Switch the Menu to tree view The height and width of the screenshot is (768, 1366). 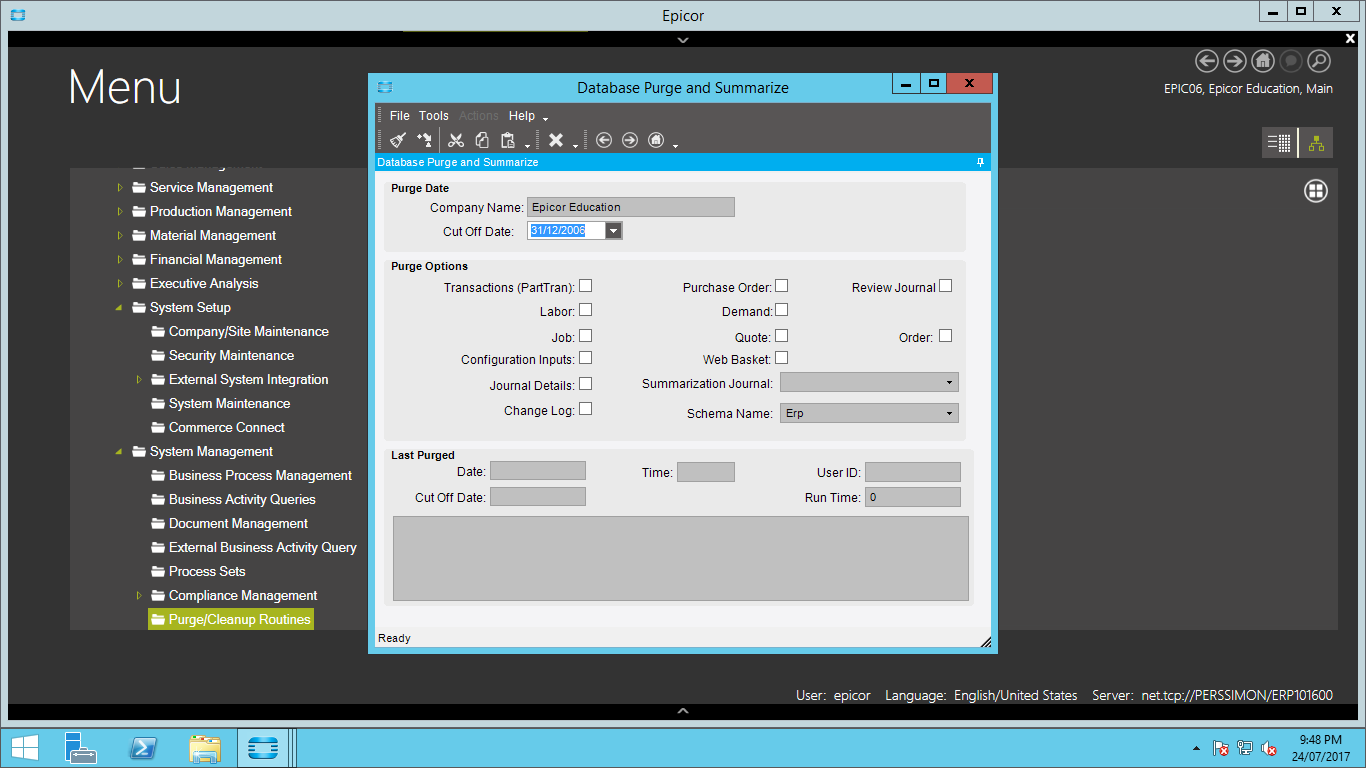[1316, 143]
